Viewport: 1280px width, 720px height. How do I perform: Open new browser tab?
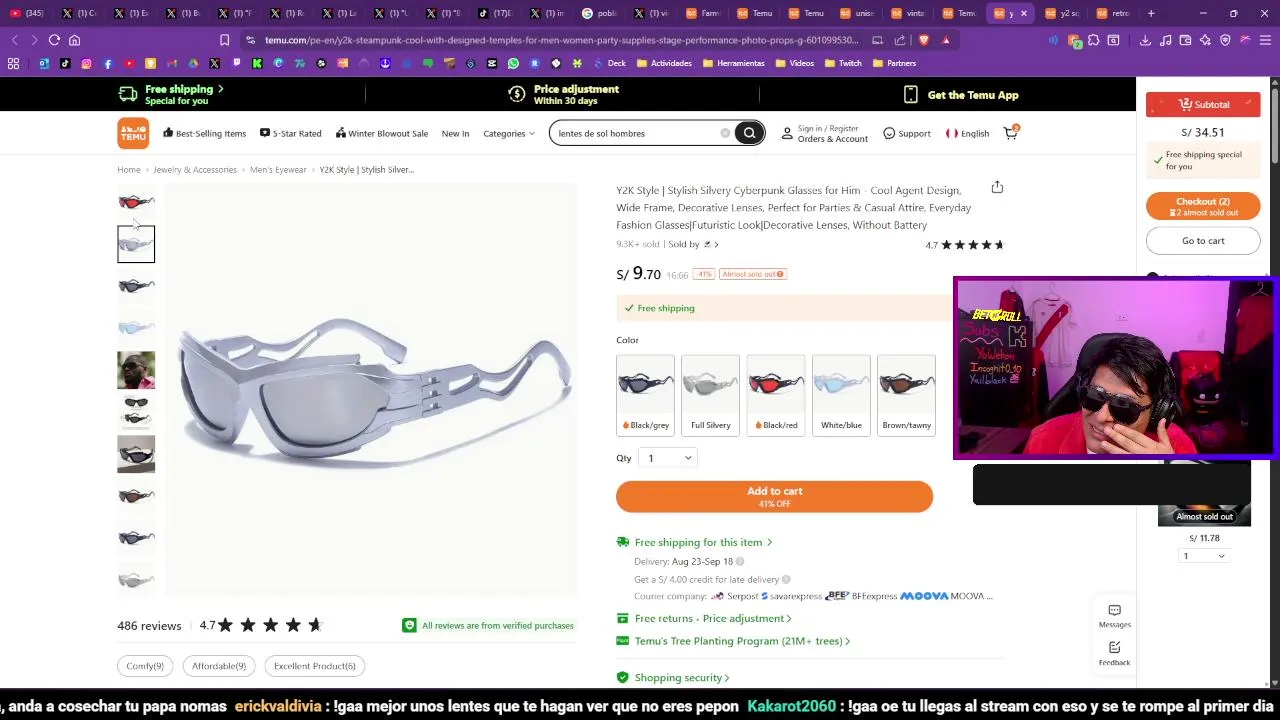tap(1151, 13)
